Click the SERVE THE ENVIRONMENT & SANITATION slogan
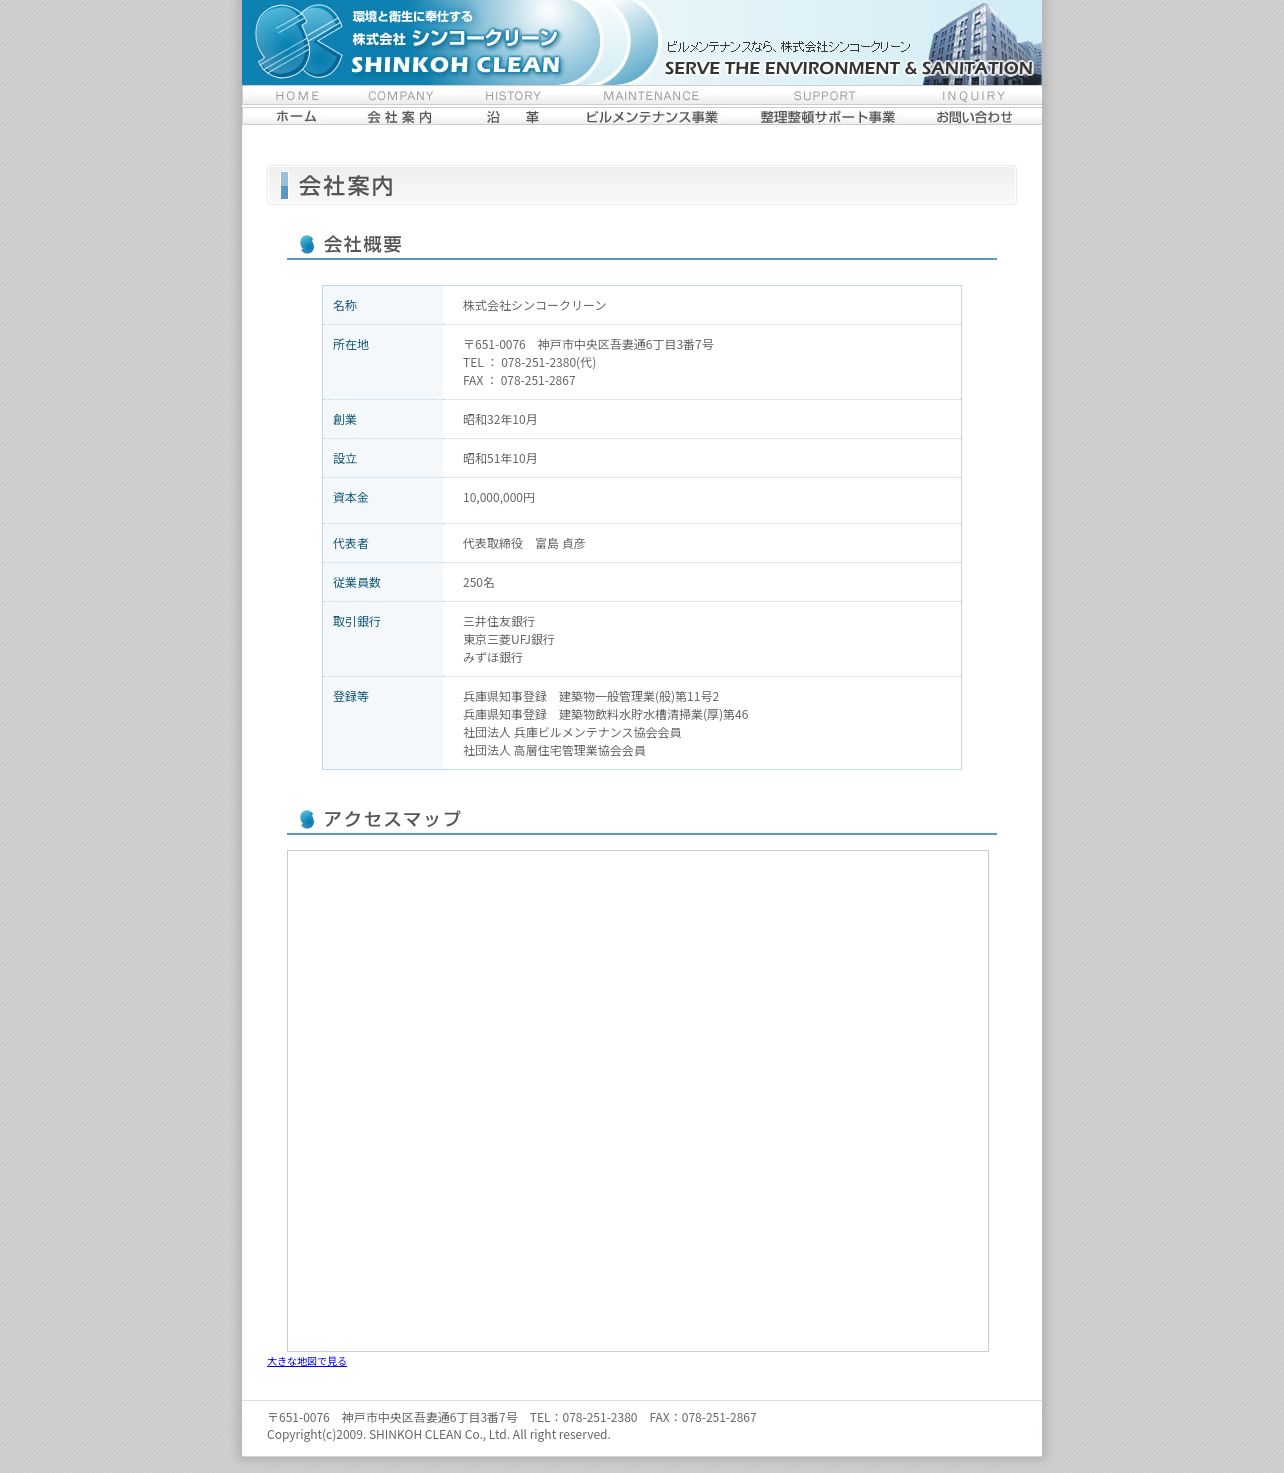1284x1473 pixels. click(x=849, y=68)
